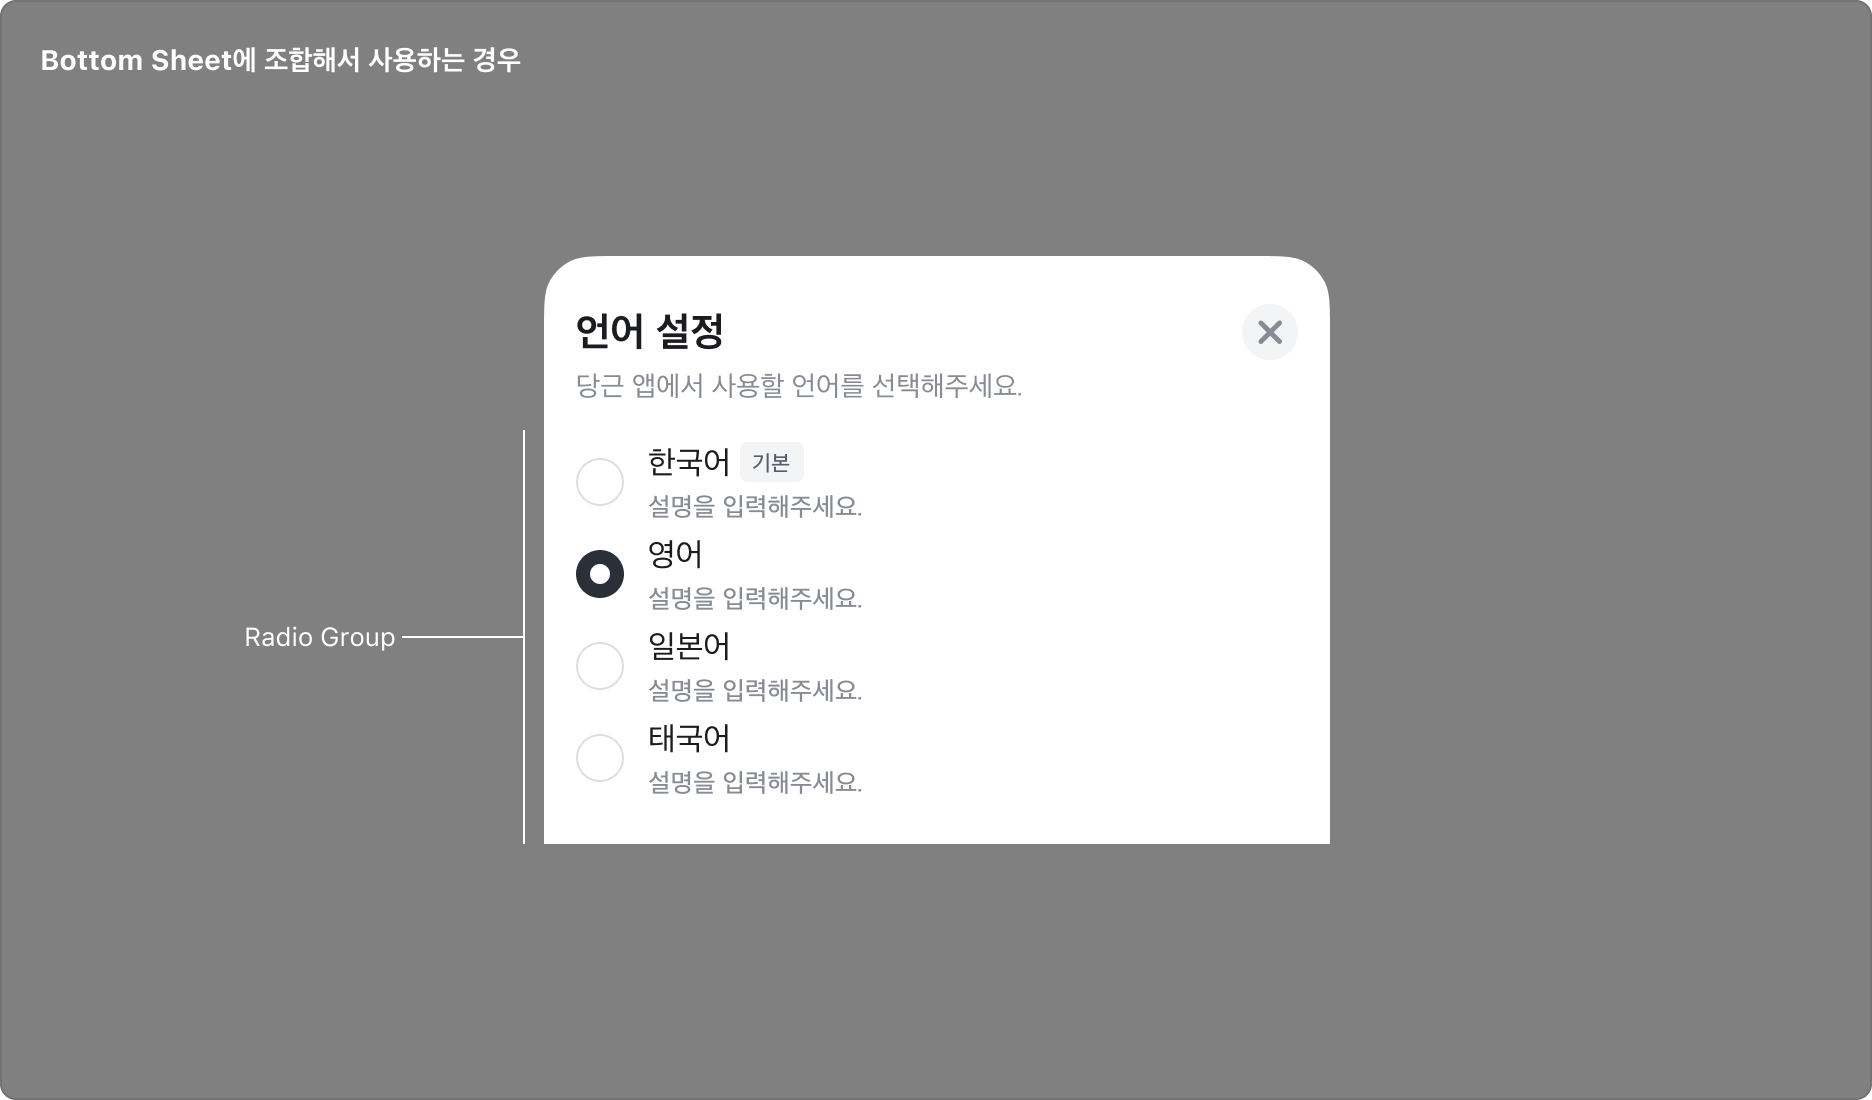The width and height of the screenshot is (1872, 1100).
Task: Click the 영어 label text
Action: (675, 554)
